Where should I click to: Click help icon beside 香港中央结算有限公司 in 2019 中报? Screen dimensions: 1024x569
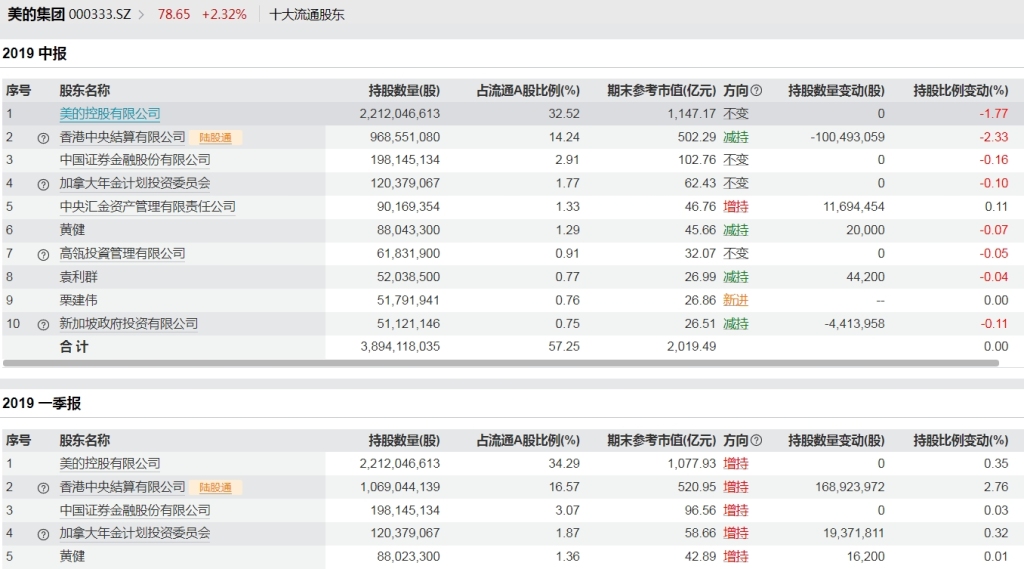point(43,138)
